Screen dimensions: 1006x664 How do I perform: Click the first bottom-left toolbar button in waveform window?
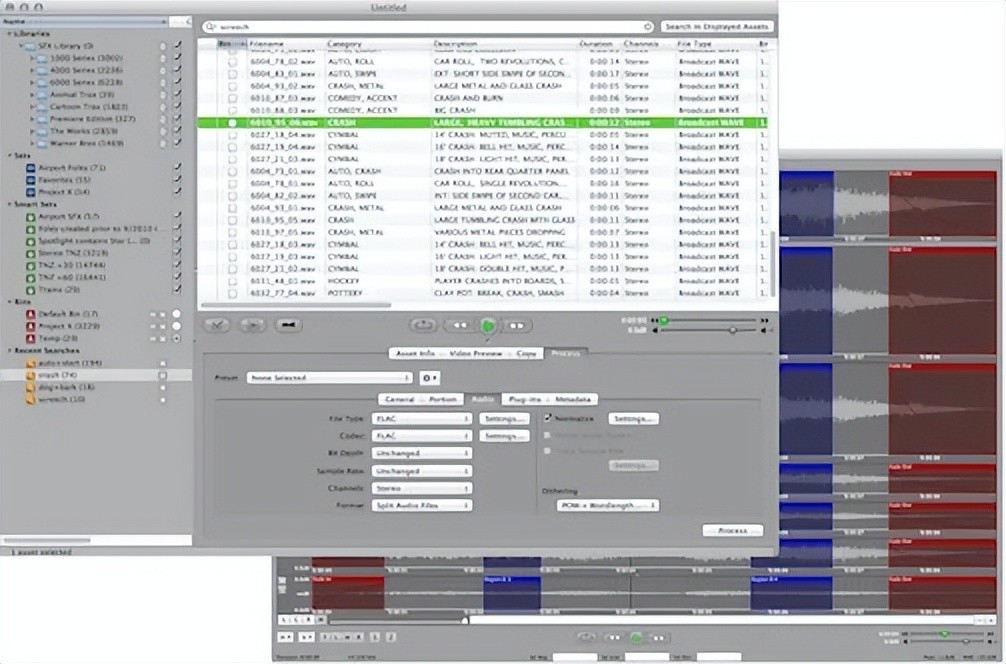(286, 637)
